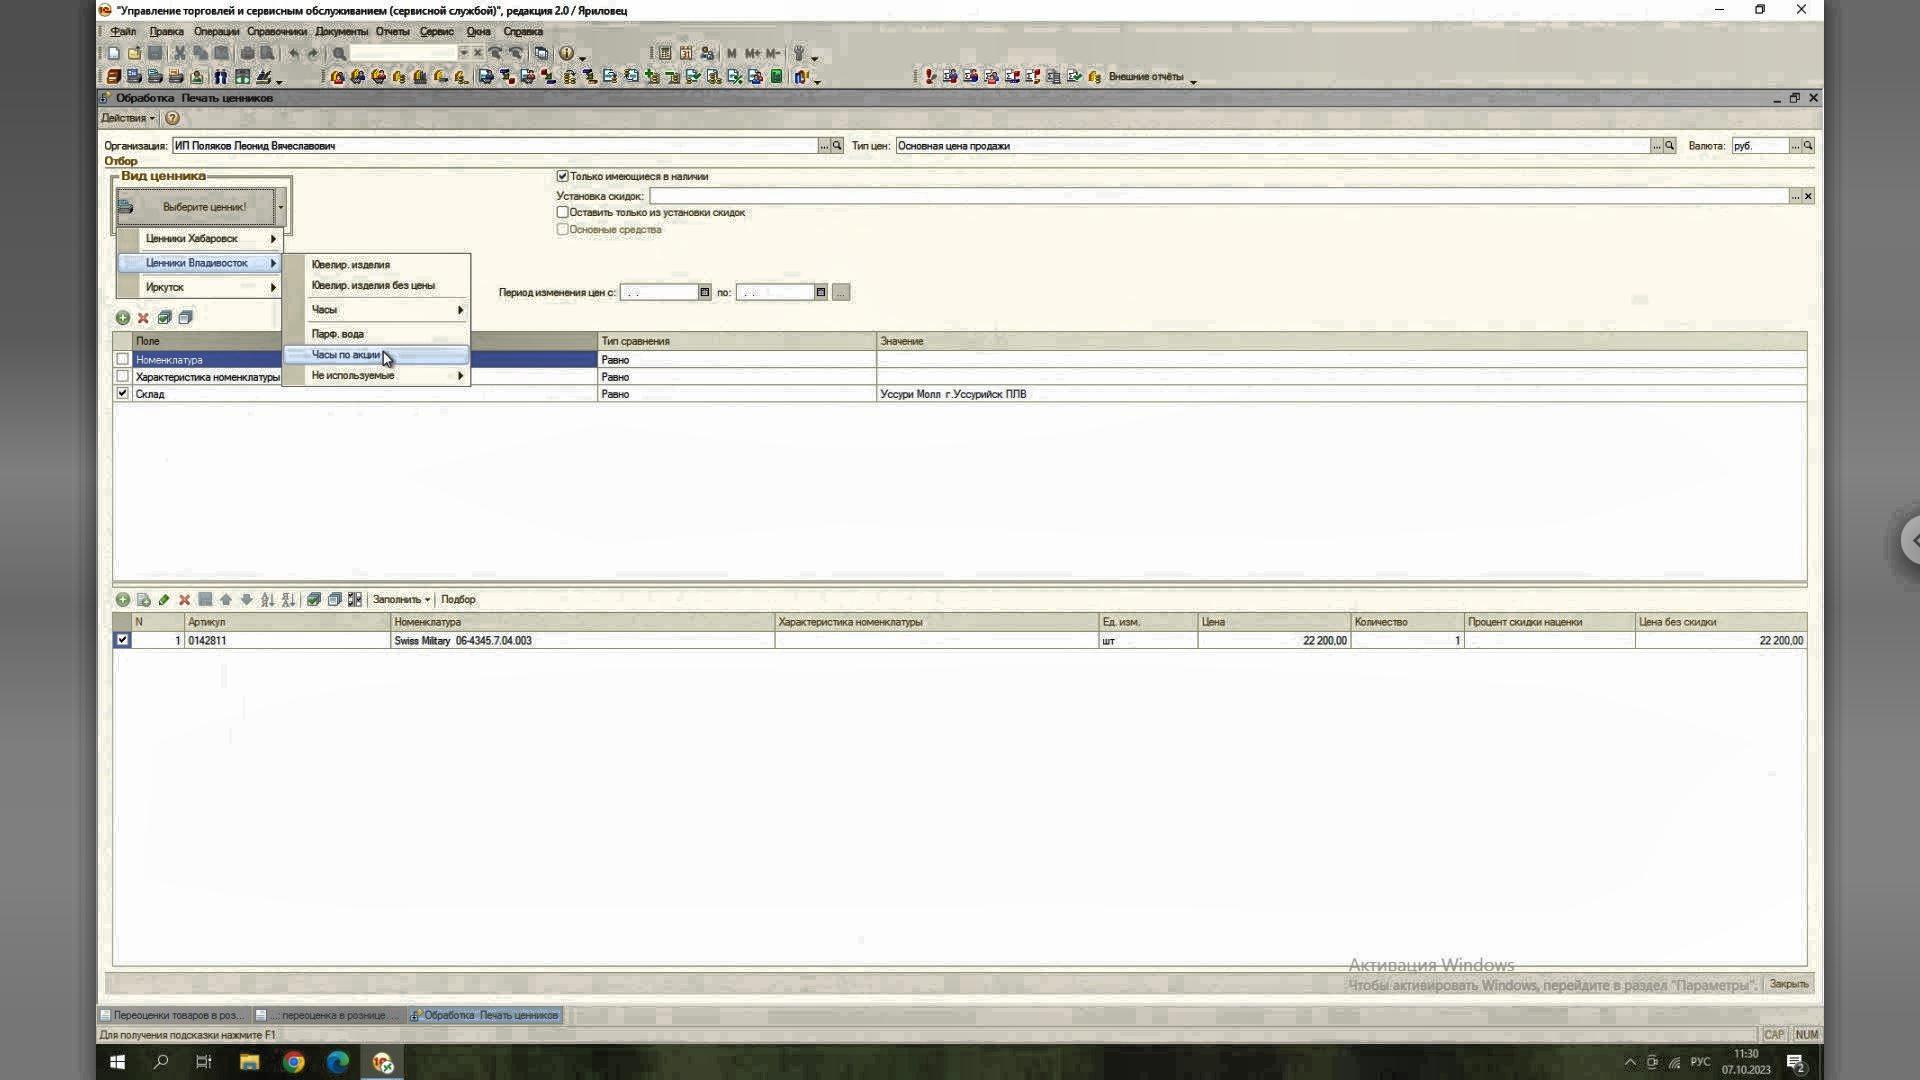Clear the Установка скидок field with X

(x=1808, y=196)
